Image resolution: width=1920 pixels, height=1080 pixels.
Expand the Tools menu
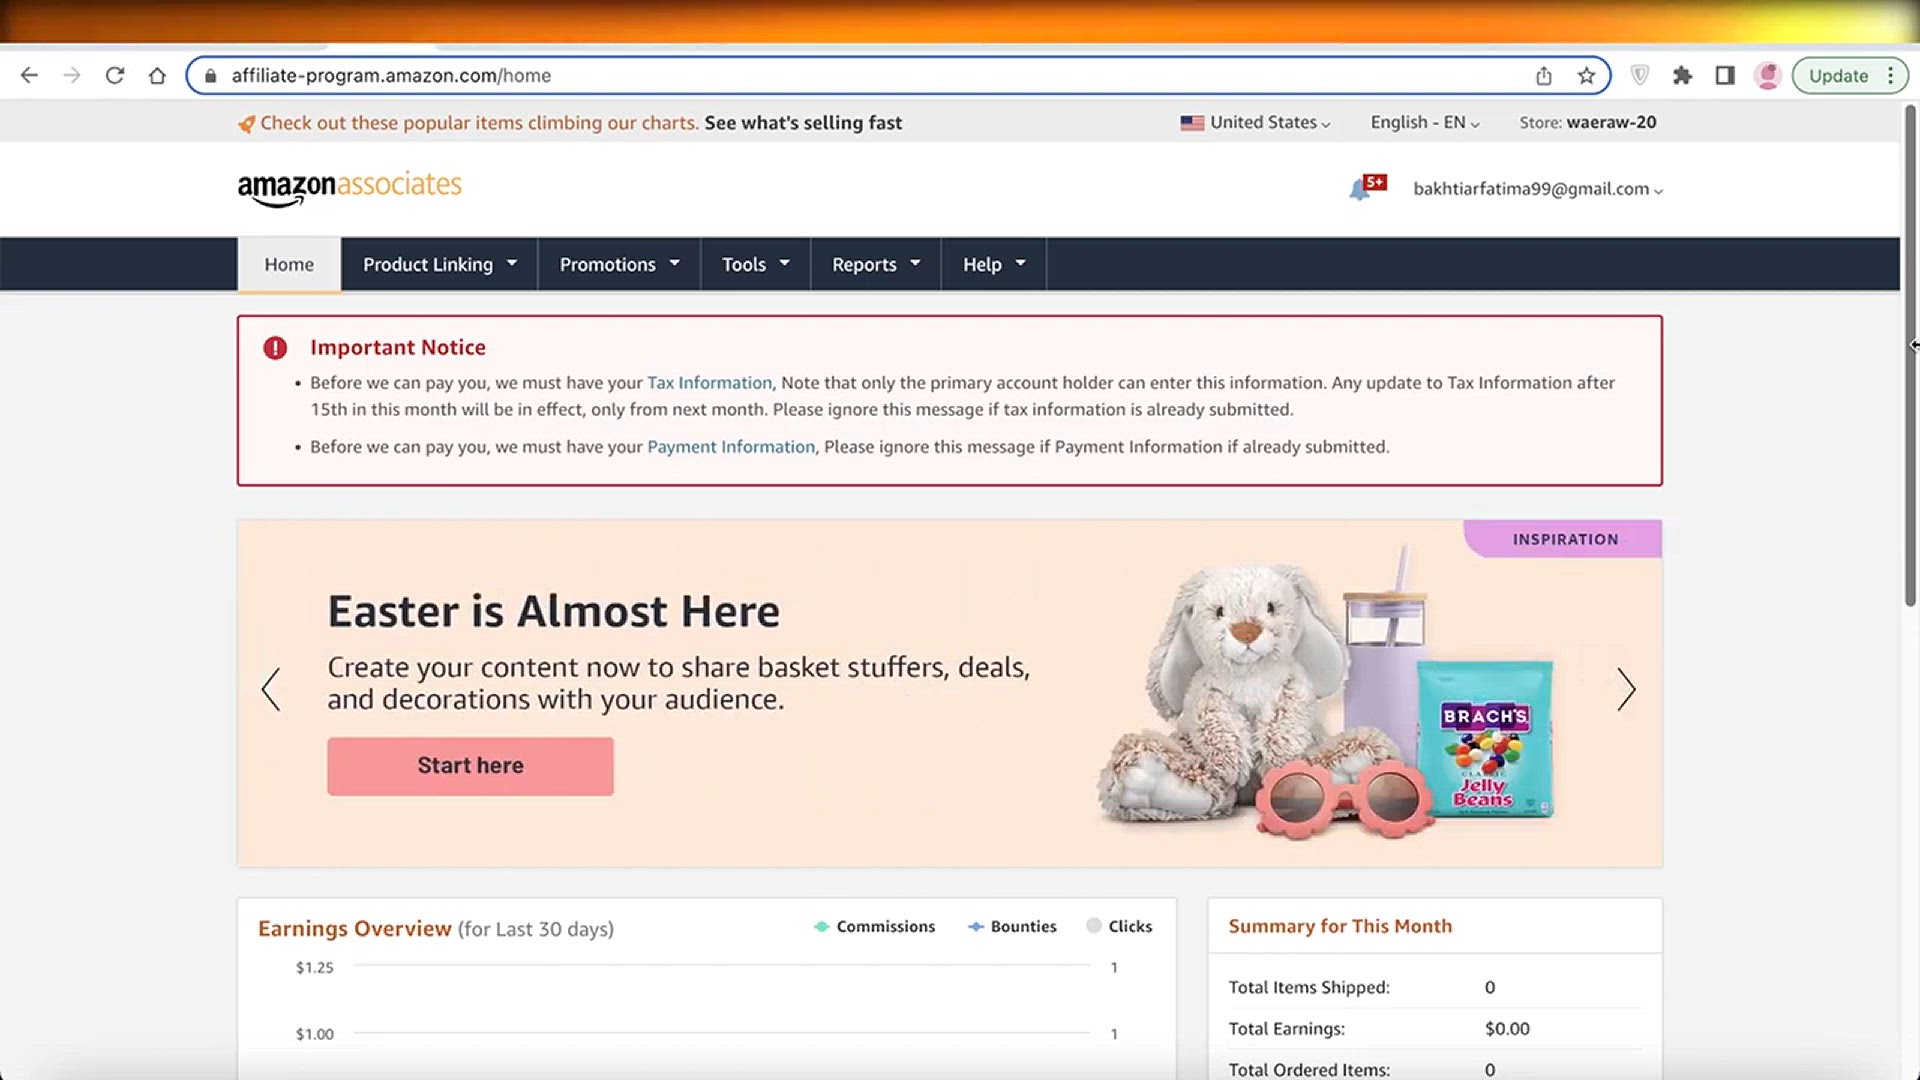pos(755,264)
